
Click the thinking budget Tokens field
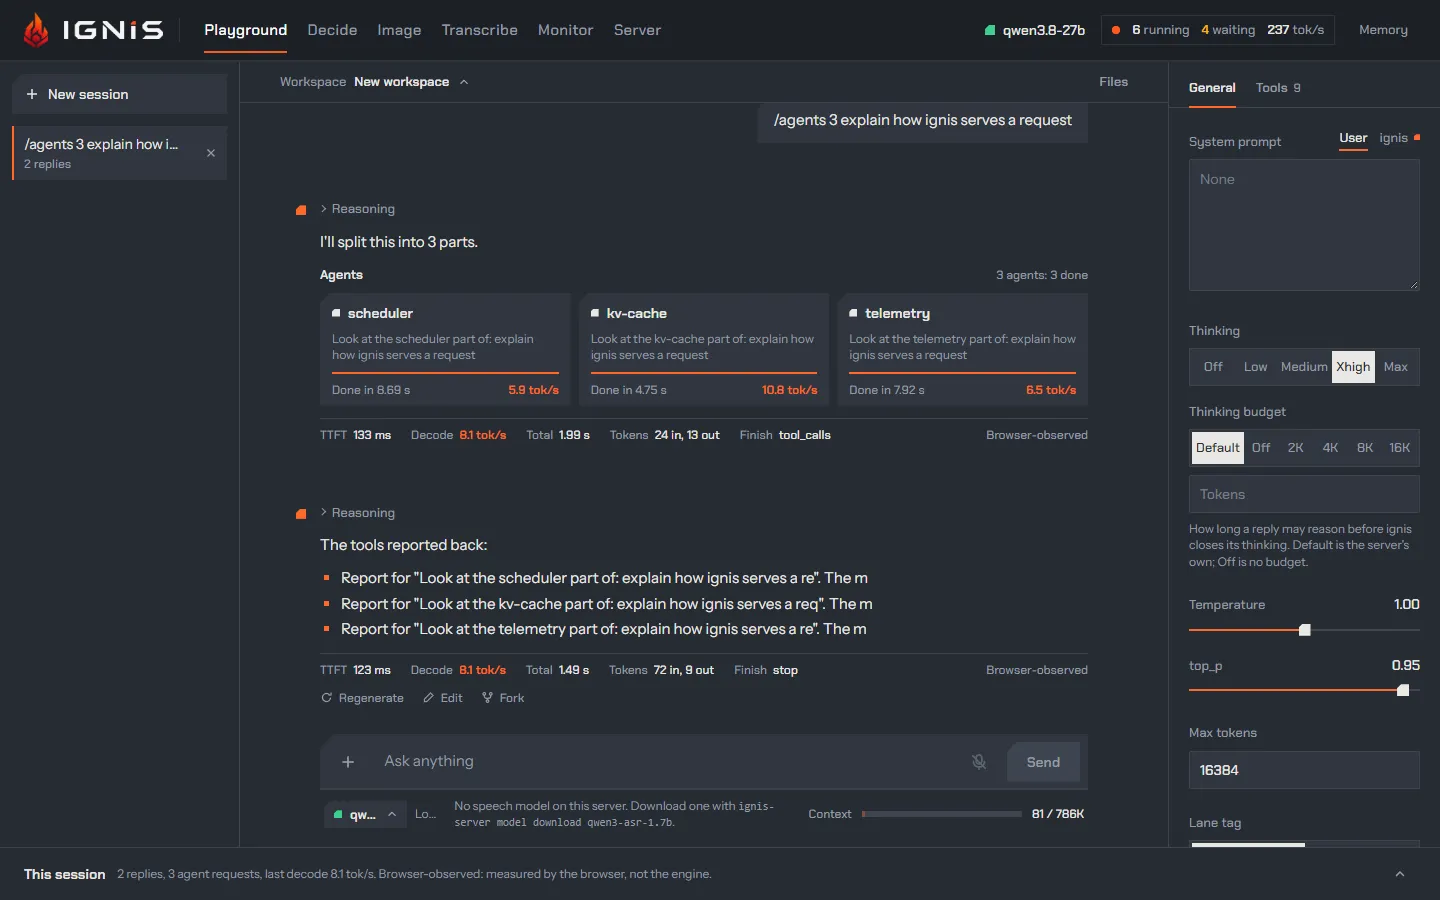[1304, 494]
